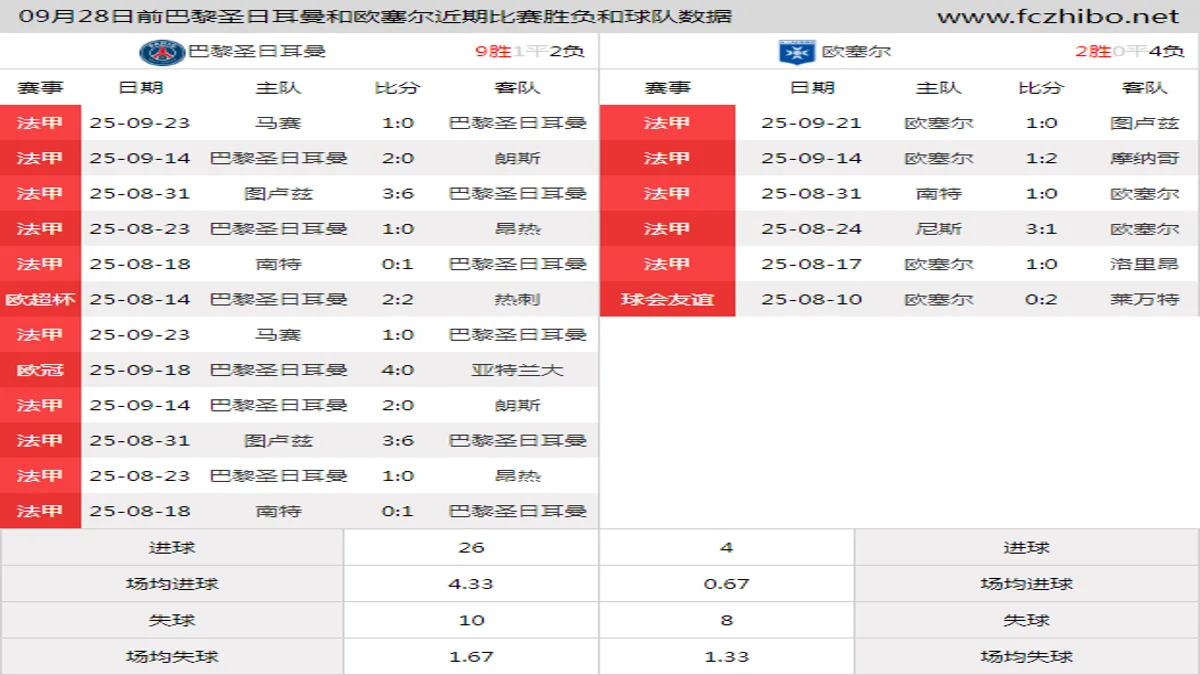This screenshot has width=1200, height=675.
Task: Open the www.fczhibo.net website link
Action: pyautogui.click(x=1058, y=16)
